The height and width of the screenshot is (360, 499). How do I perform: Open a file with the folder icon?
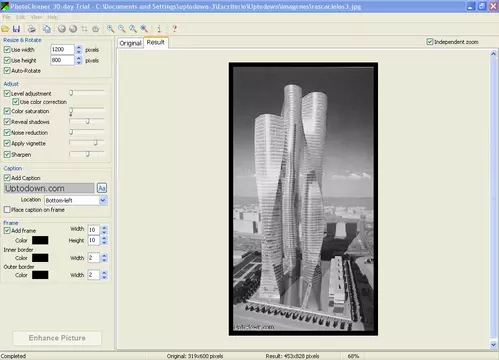tap(5, 29)
